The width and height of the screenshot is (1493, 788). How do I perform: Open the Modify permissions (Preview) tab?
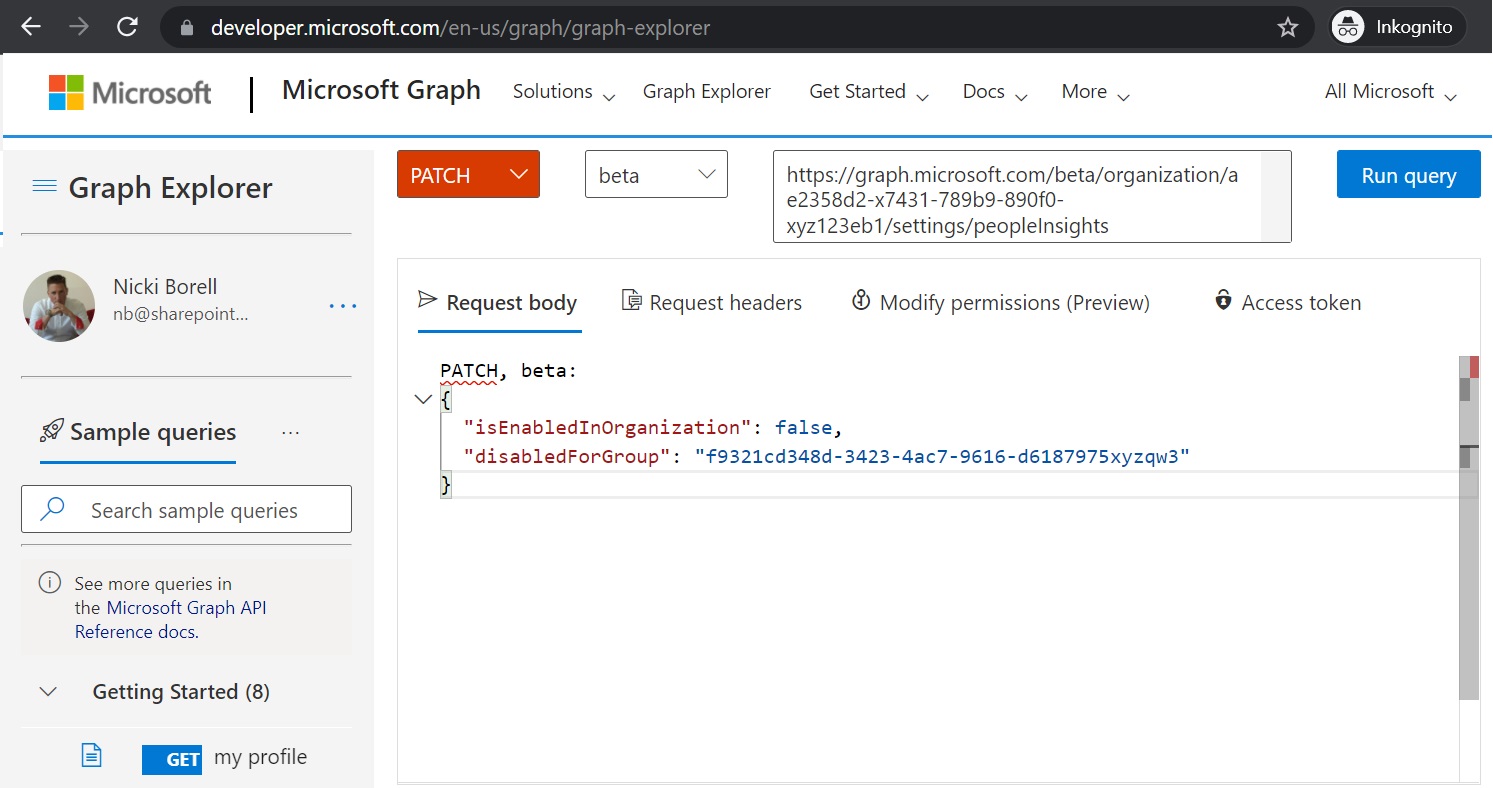click(1000, 302)
